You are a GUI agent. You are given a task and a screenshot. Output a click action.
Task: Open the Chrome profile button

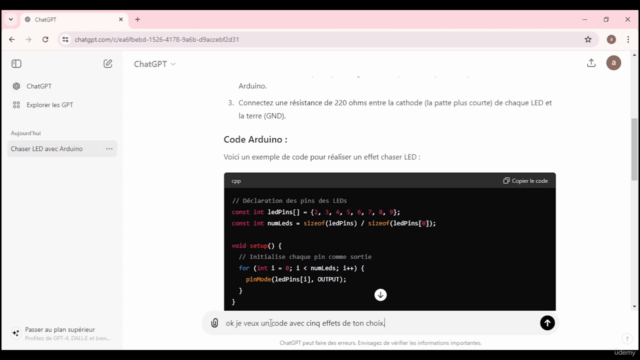(x=611, y=40)
